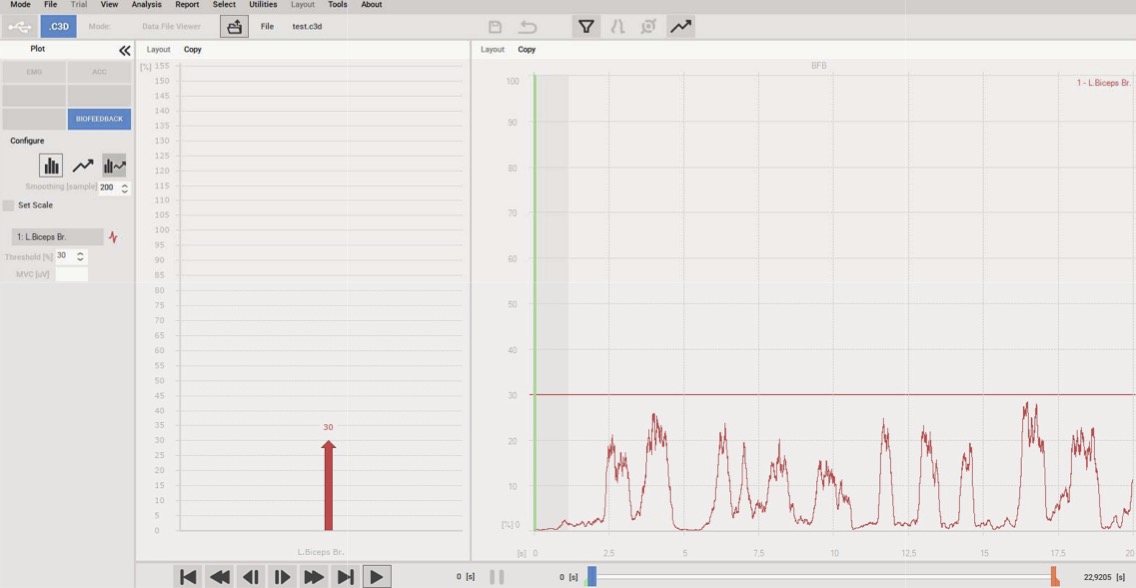Click the orange end marker on timeline
1136x588 pixels.
click(x=1054, y=576)
